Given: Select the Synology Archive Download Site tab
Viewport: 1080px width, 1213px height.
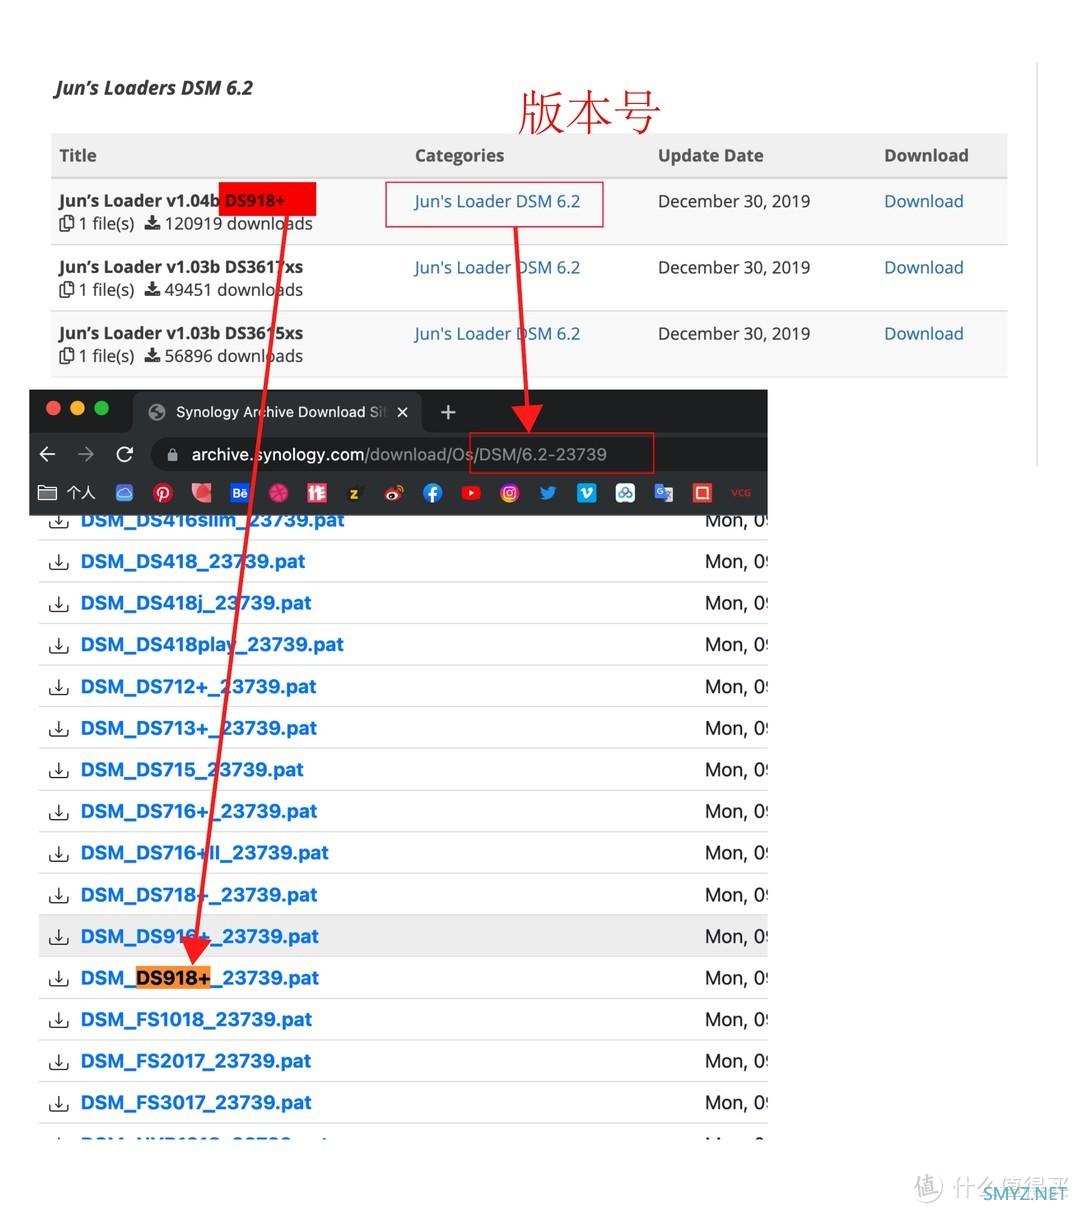Looking at the screenshot, I should [x=278, y=412].
